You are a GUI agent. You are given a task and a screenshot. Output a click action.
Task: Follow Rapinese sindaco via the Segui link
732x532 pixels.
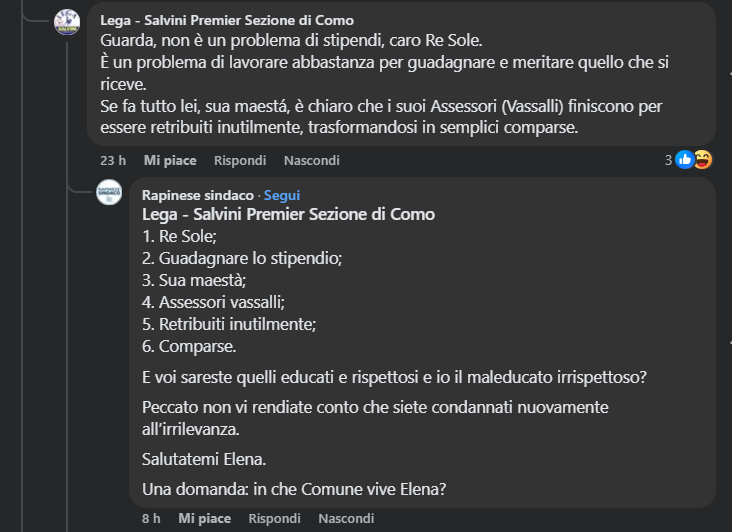[x=282, y=195]
